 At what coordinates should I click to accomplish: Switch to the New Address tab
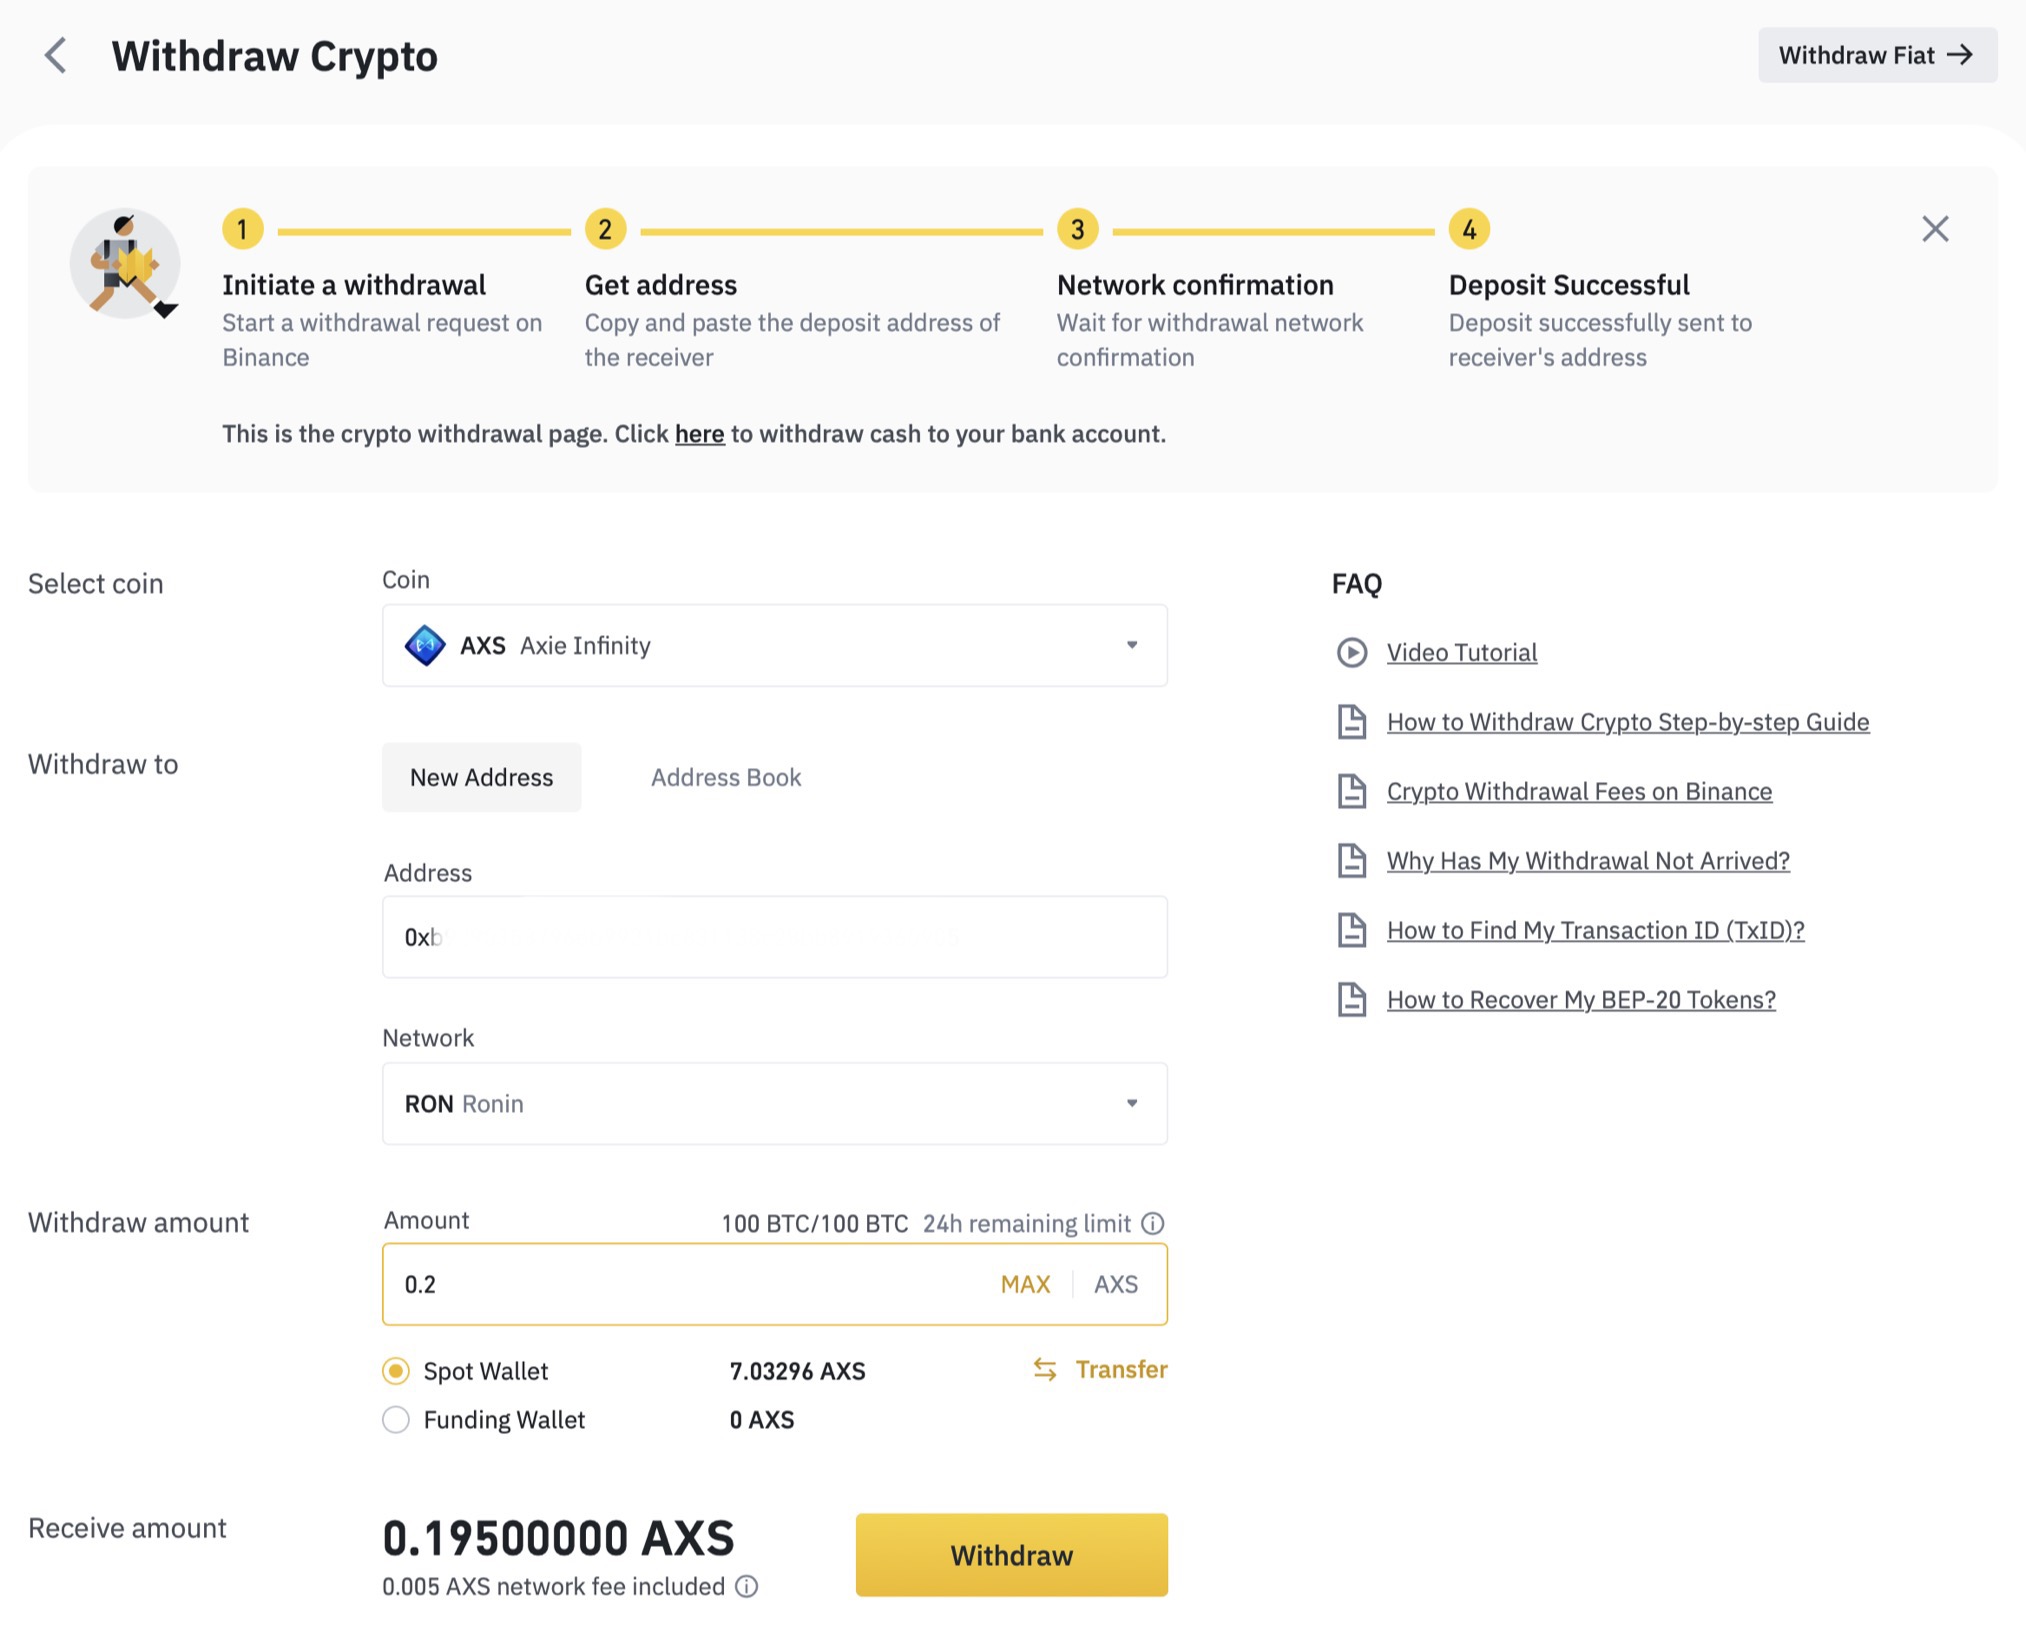[481, 777]
